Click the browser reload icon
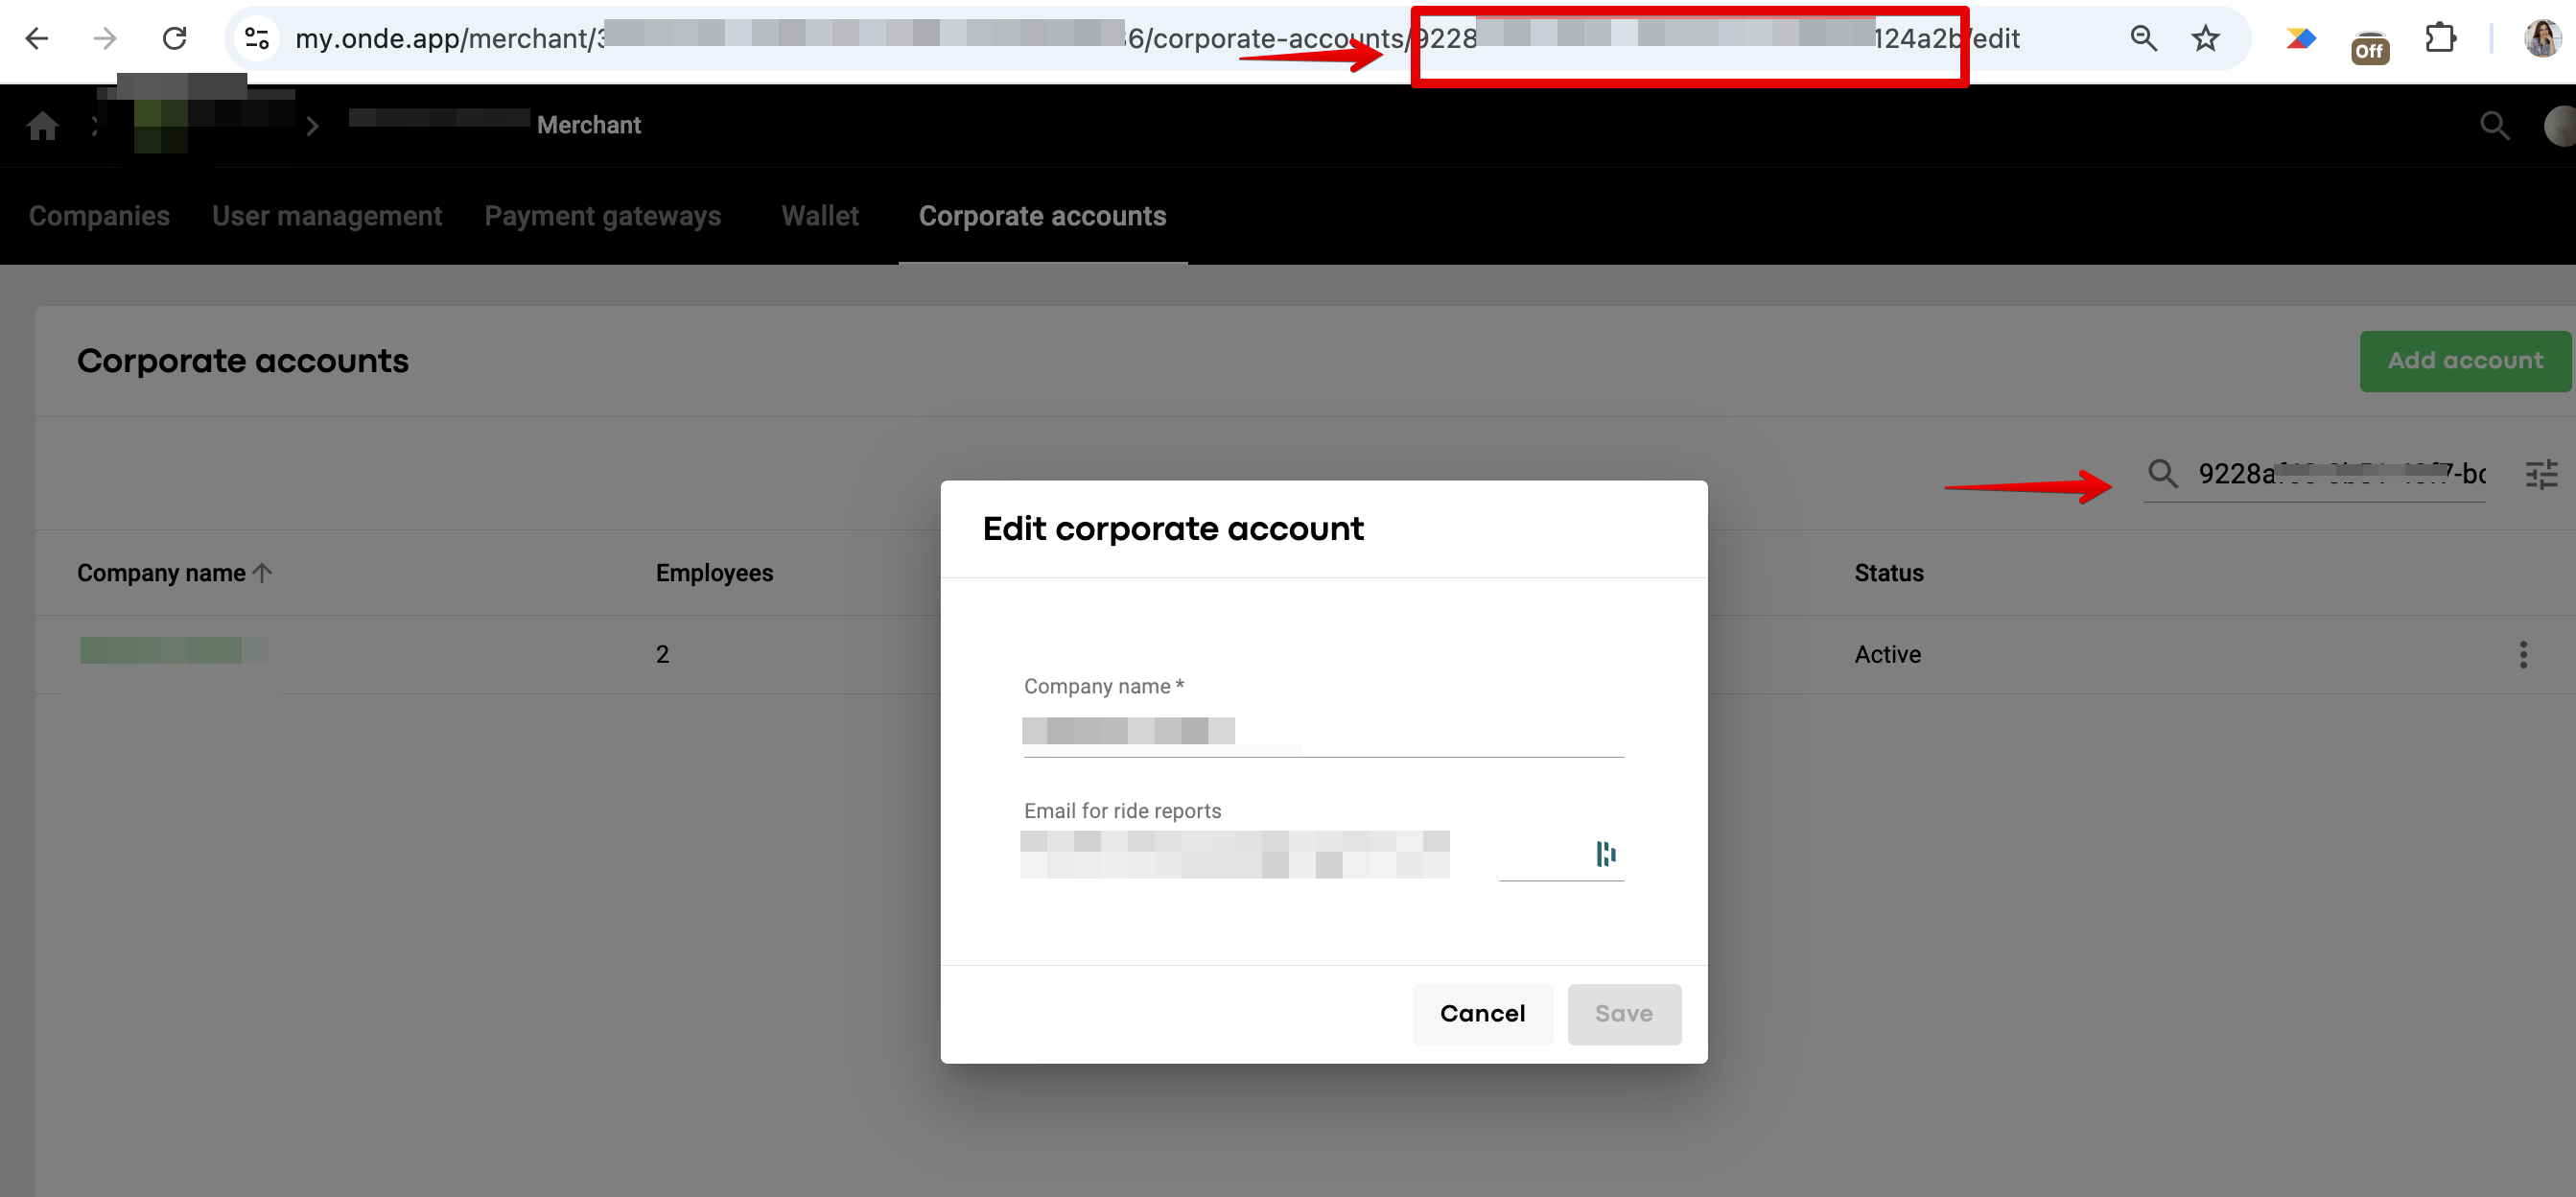Viewport: 2576px width, 1197px height. pos(175,39)
